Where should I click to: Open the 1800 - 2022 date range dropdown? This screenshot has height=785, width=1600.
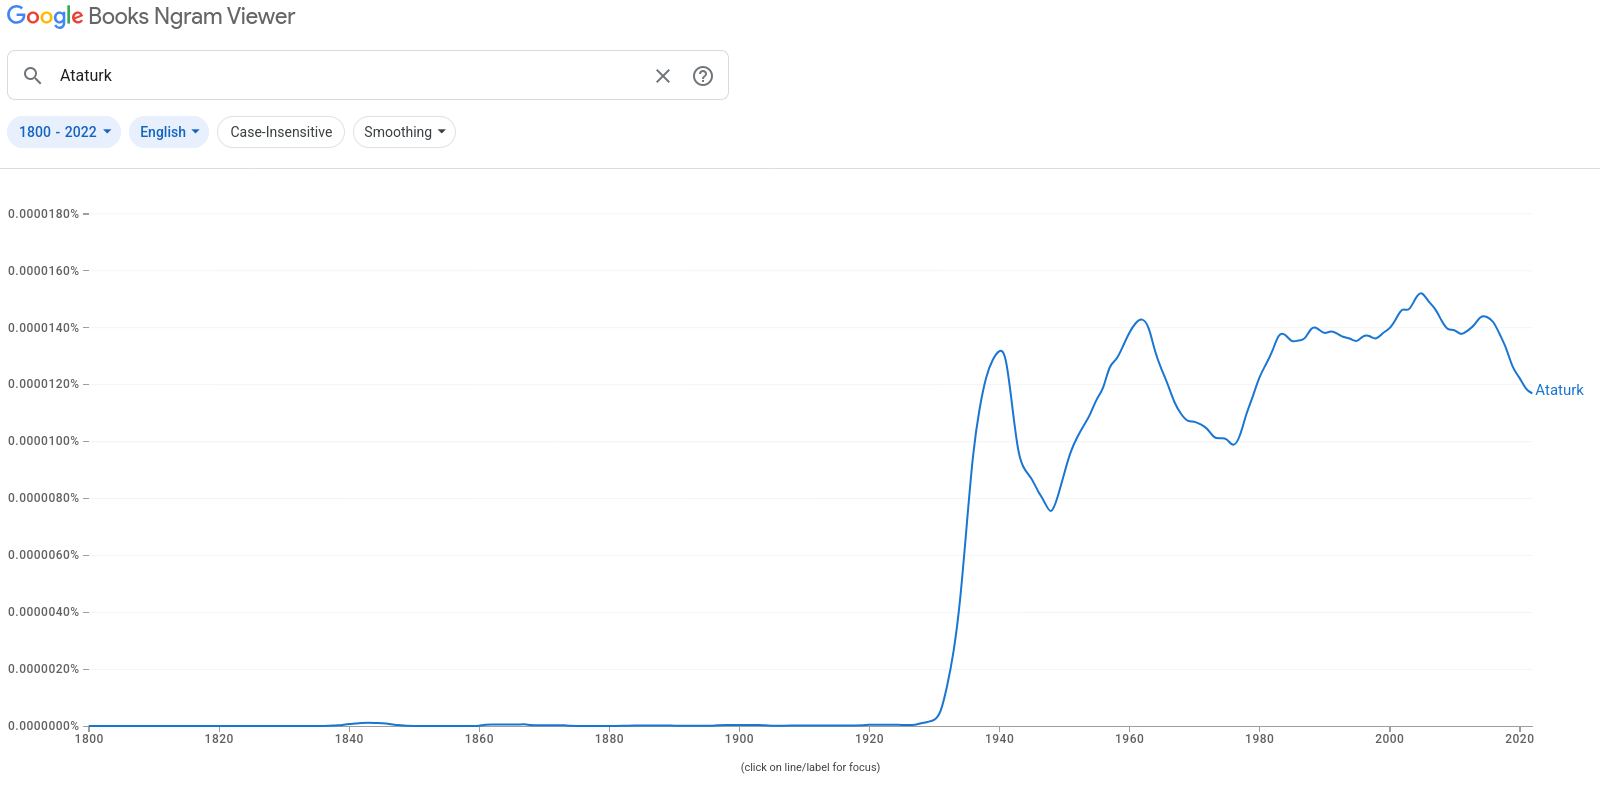[64, 132]
